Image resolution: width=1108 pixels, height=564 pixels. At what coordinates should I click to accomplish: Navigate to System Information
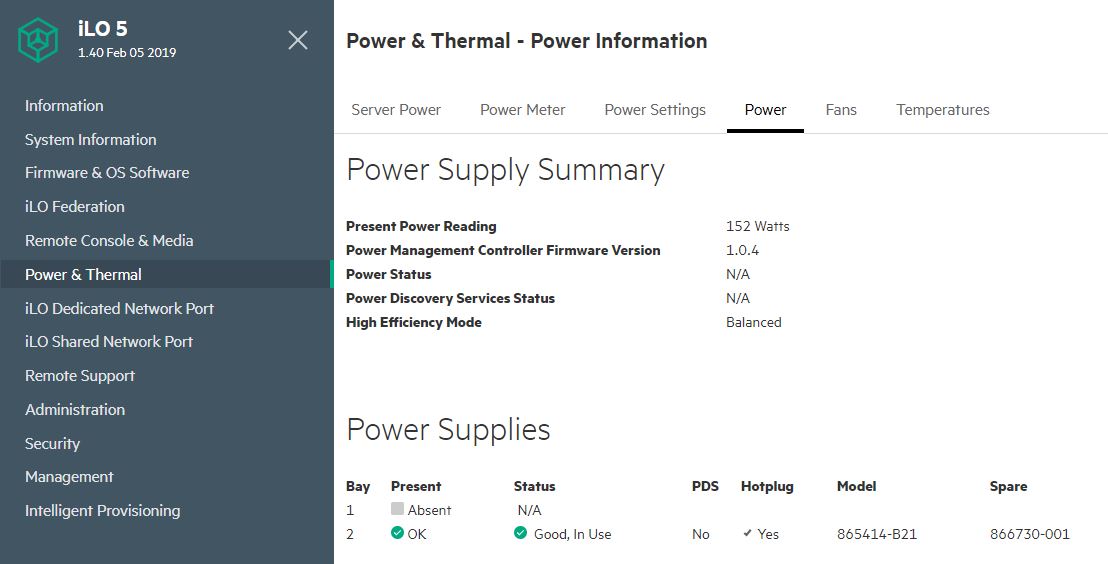[91, 140]
